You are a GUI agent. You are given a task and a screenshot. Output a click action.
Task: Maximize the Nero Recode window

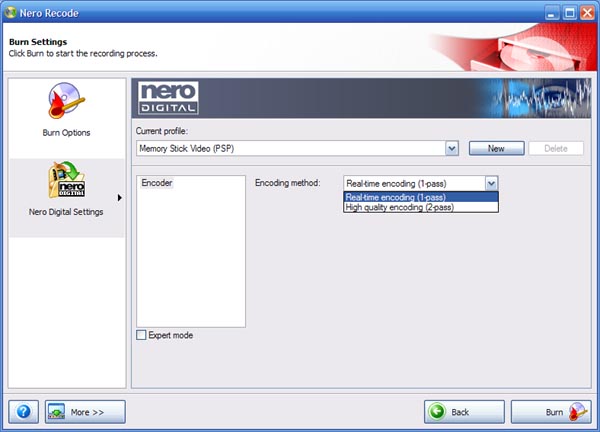click(x=569, y=13)
